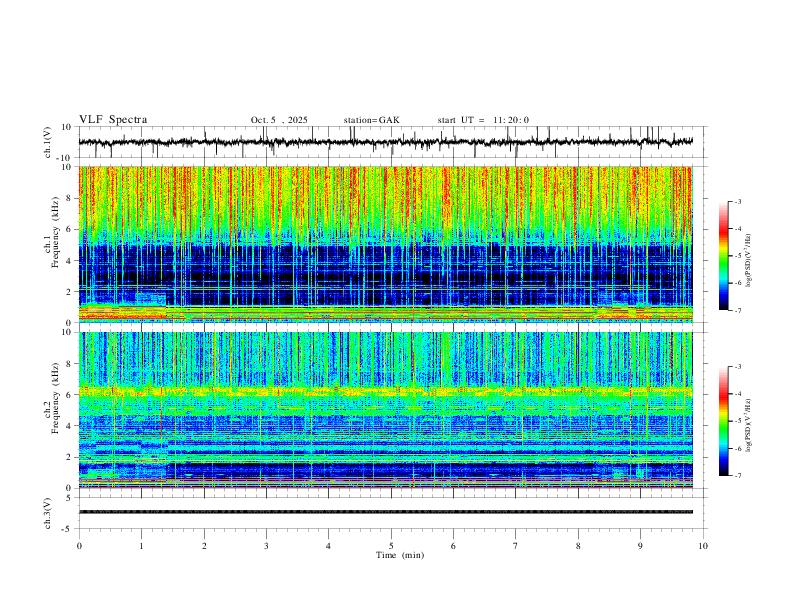Click the "-4" tick on ch.2 colorbar
The height and width of the screenshot is (612, 792).
(737, 394)
